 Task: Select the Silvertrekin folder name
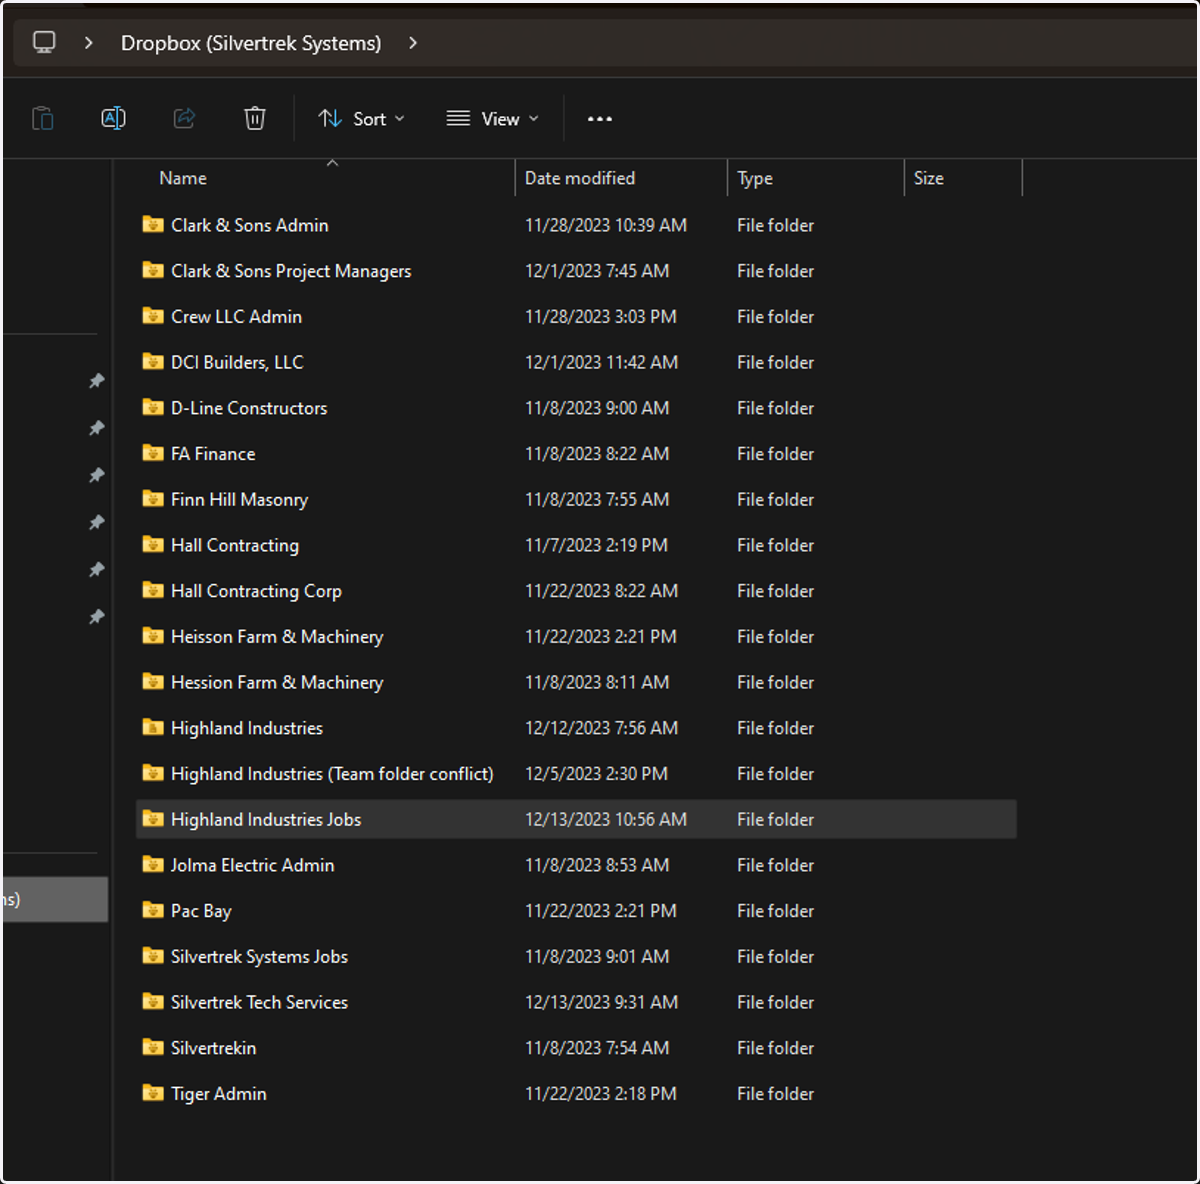(x=213, y=1048)
